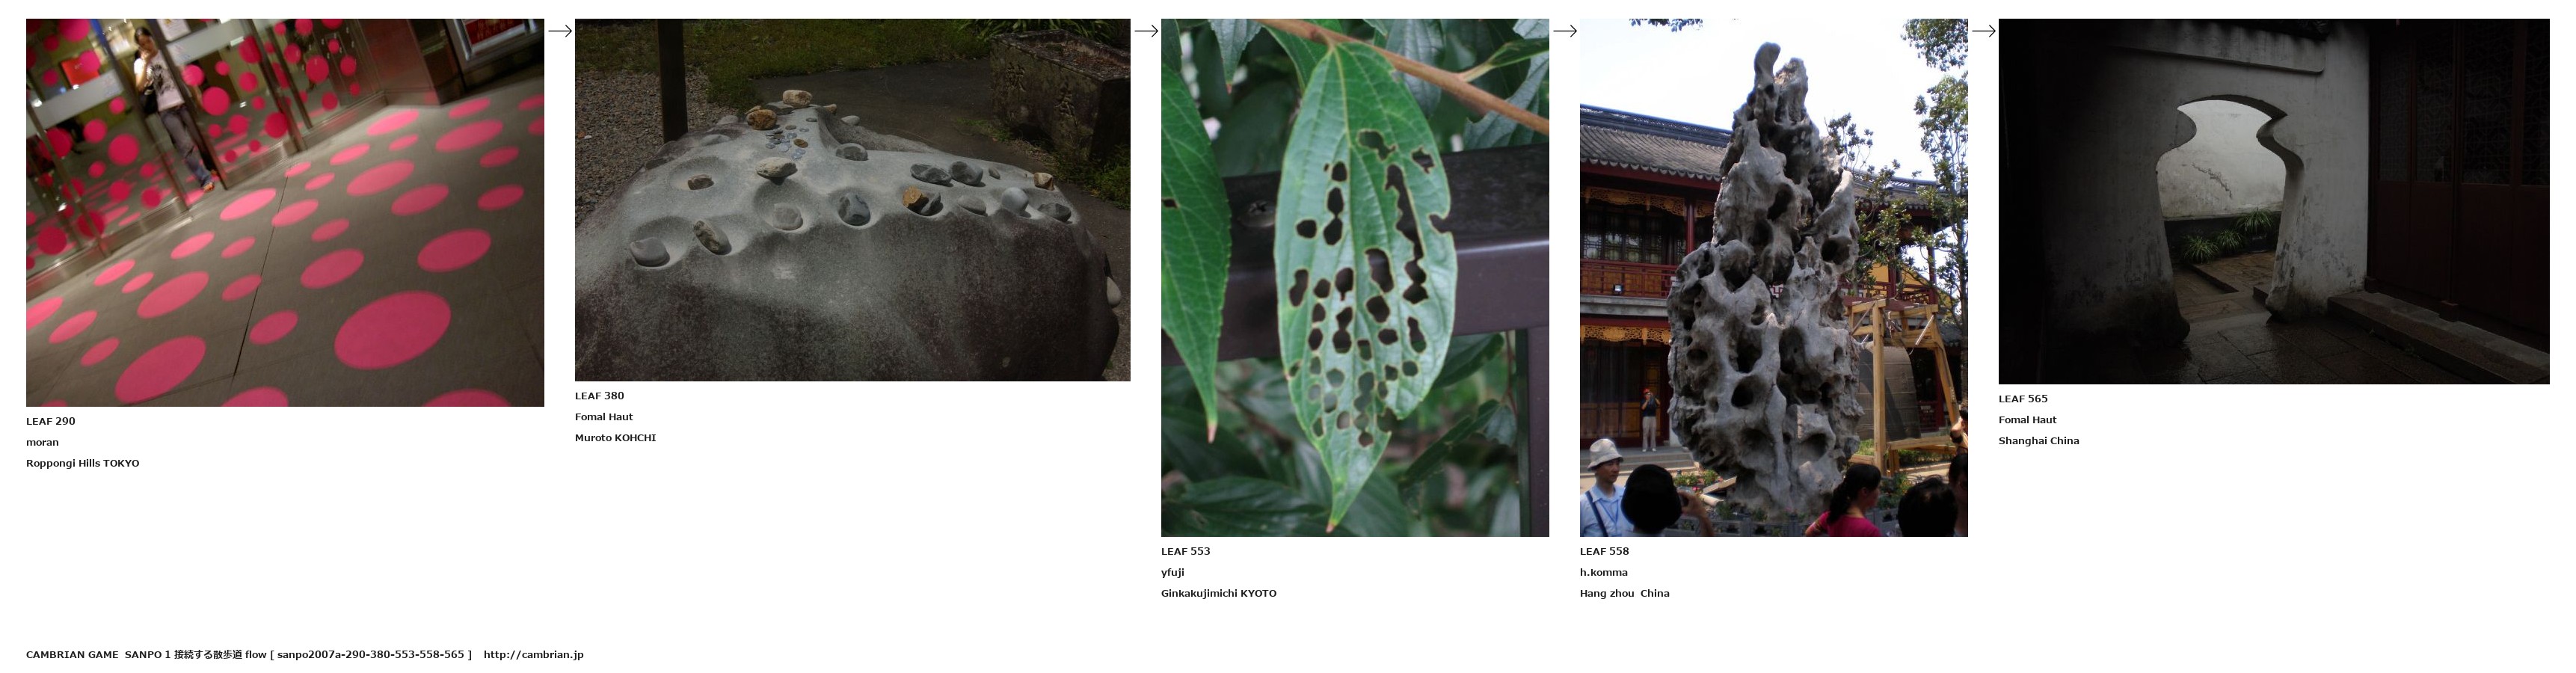Click Ginkakujimichi KYOTO location text
This screenshot has width=2576, height=673.
point(1219,593)
